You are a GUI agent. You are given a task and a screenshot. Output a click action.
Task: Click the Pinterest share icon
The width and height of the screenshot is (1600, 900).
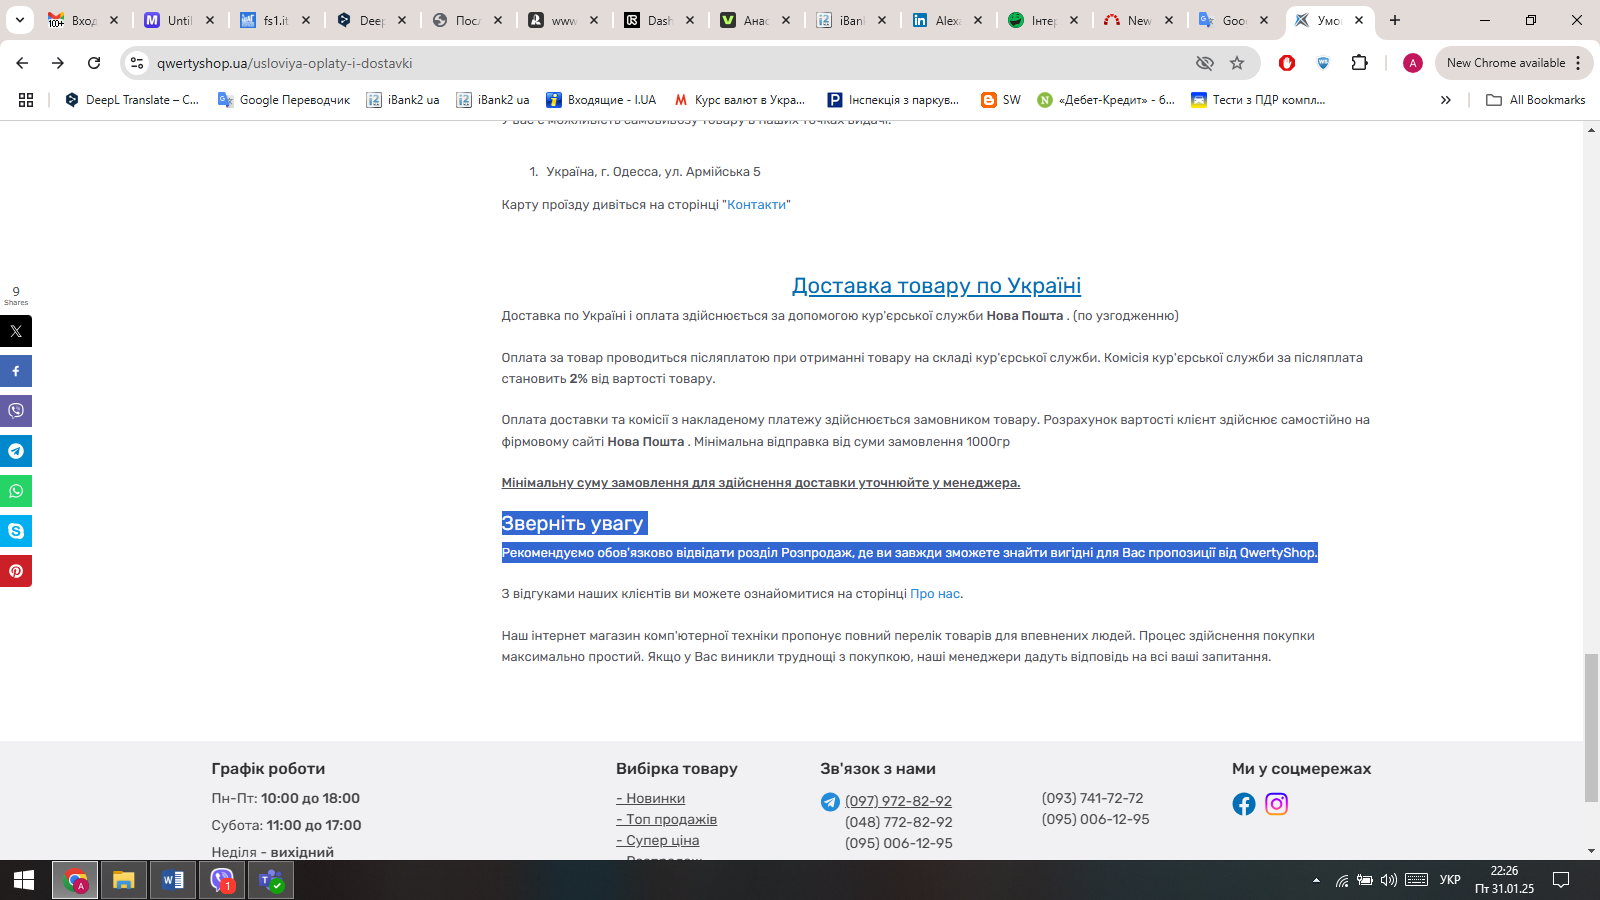[16, 571]
